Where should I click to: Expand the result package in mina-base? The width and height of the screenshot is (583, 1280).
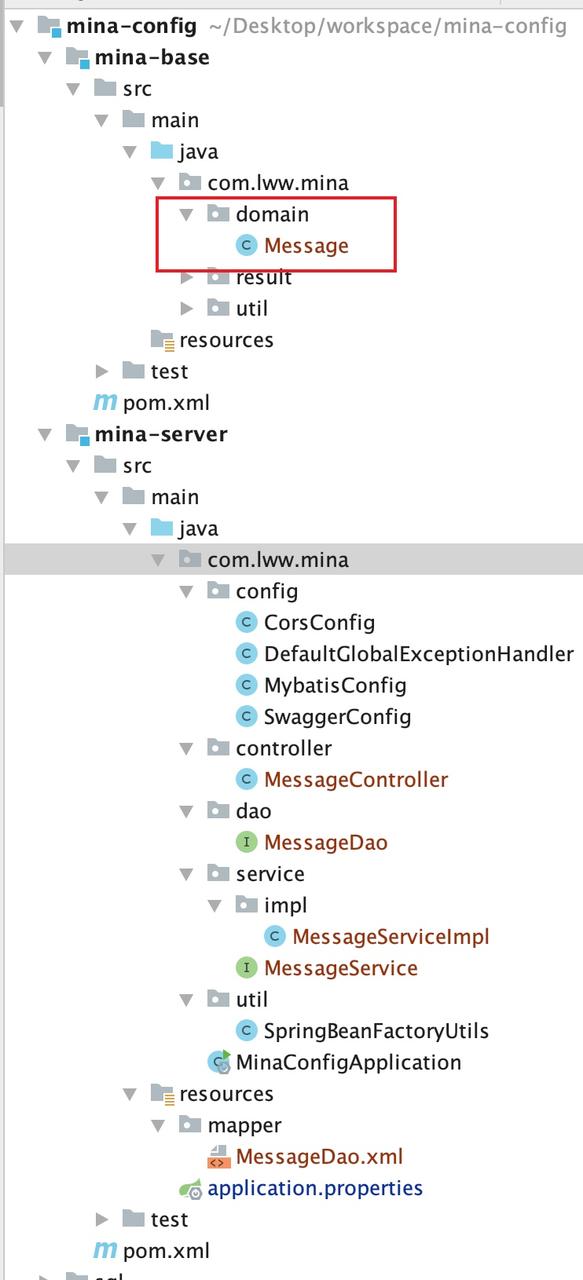pos(187,277)
